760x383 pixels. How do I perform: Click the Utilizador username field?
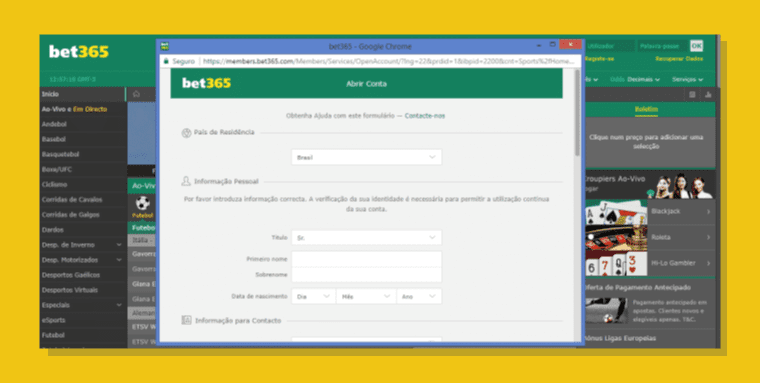pos(610,46)
